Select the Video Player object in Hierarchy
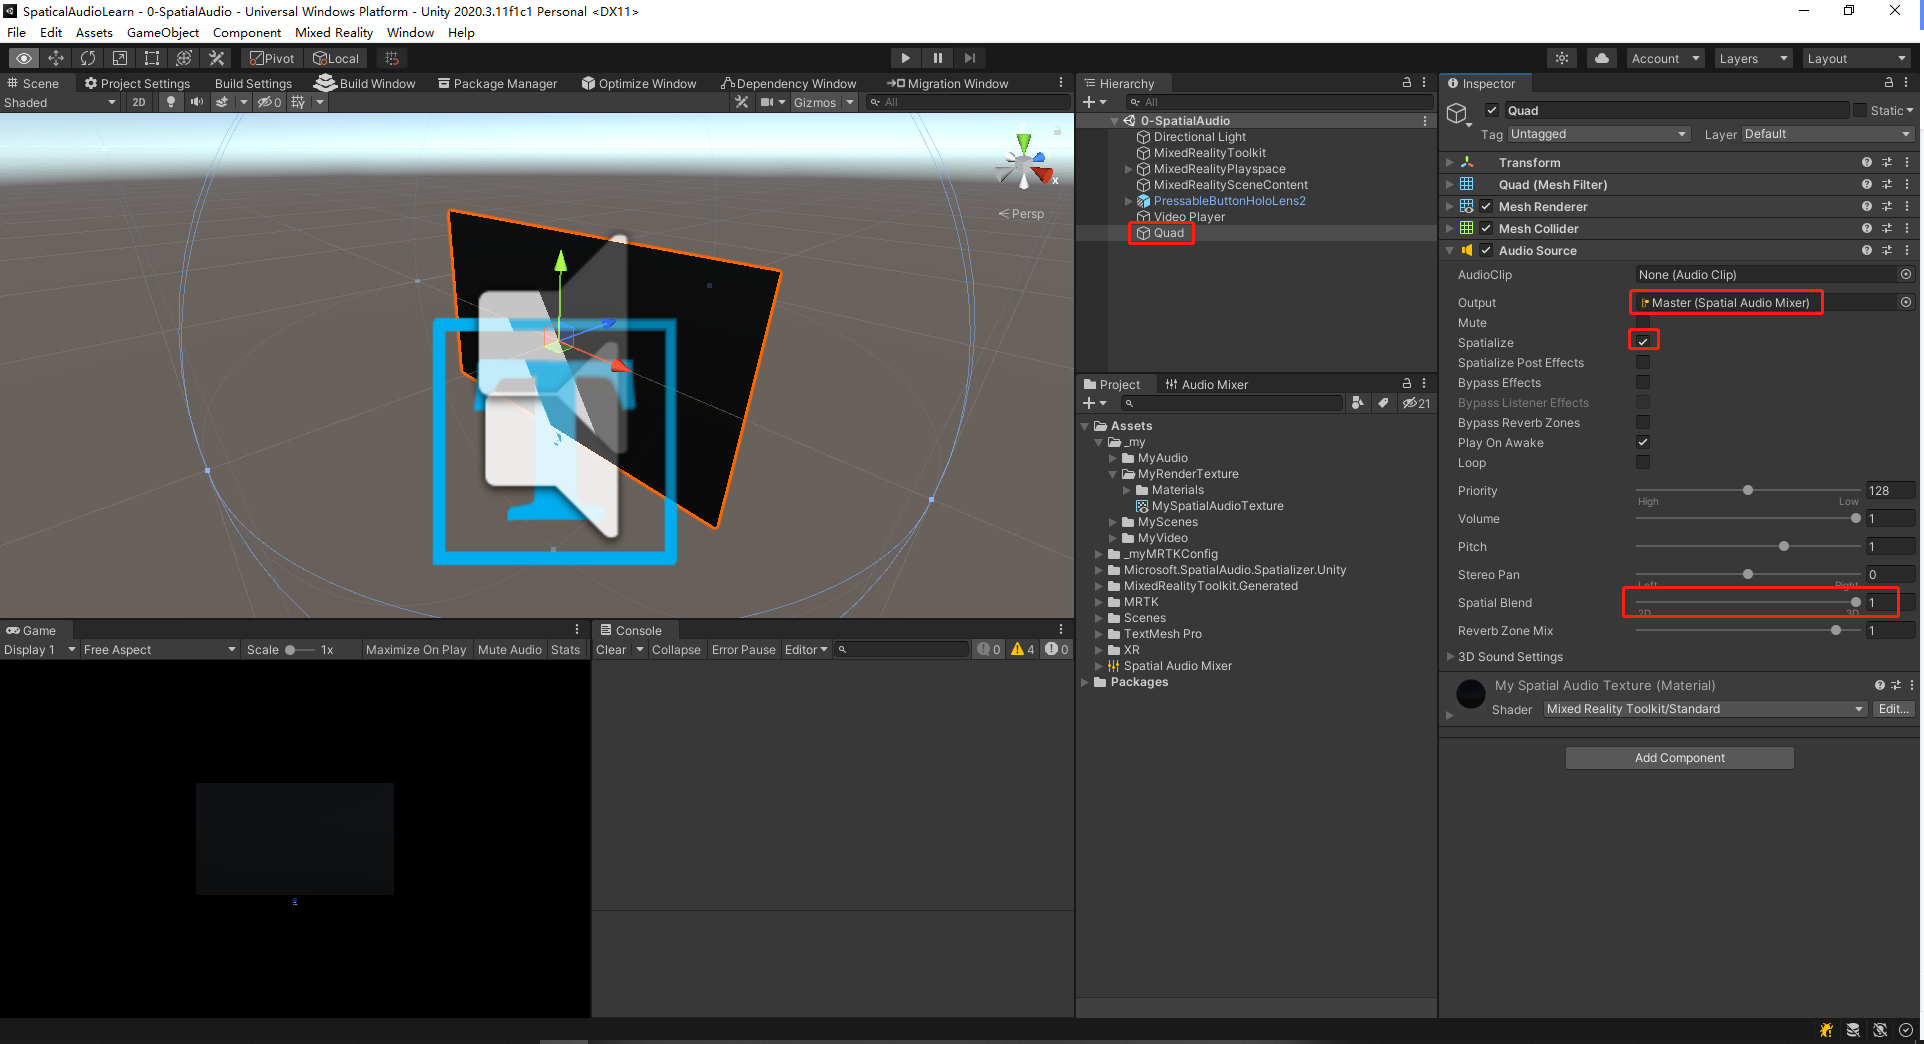 [x=1189, y=217]
